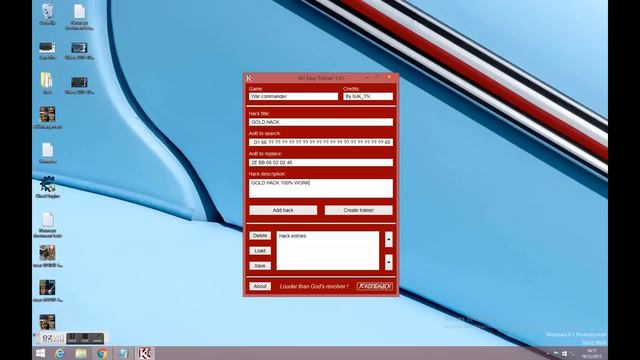Click the Delete hack entry button
This screenshot has width=640, height=360.
pyautogui.click(x=260, y=236)
